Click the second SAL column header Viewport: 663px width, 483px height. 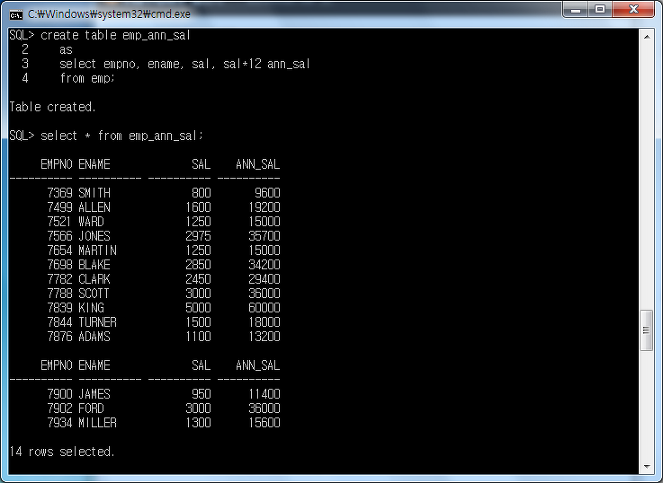pyautogui.click(x=201, y=366)
